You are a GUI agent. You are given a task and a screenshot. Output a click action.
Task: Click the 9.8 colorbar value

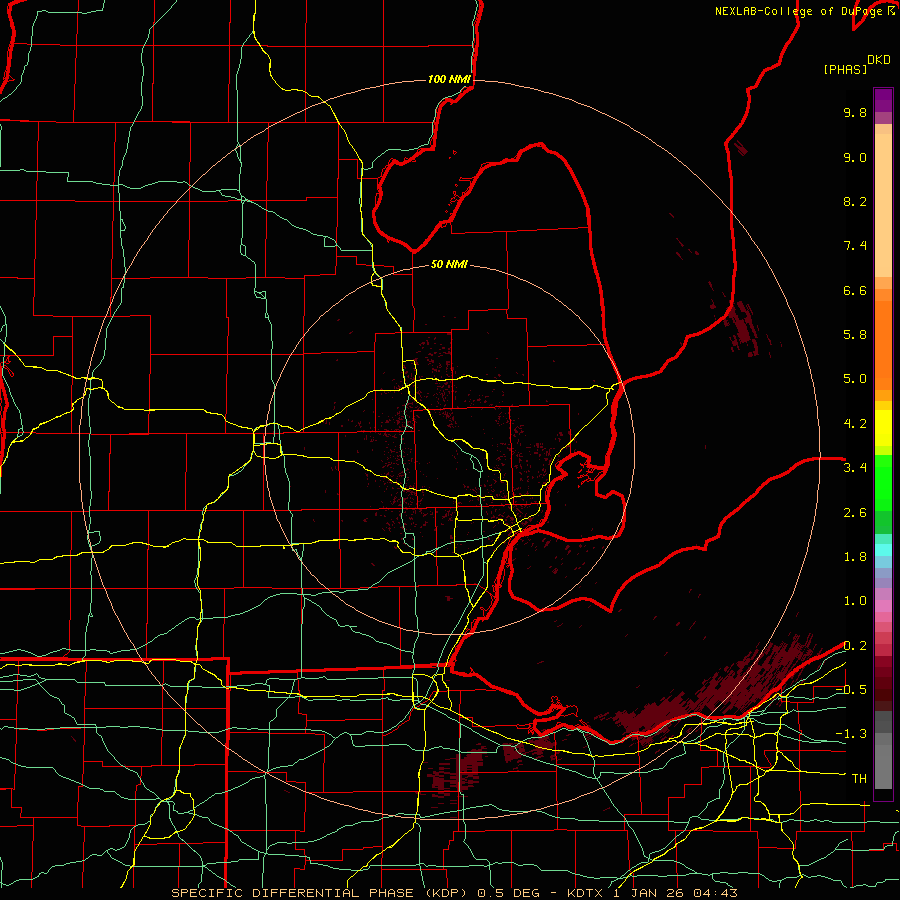[x=855, y=112]
